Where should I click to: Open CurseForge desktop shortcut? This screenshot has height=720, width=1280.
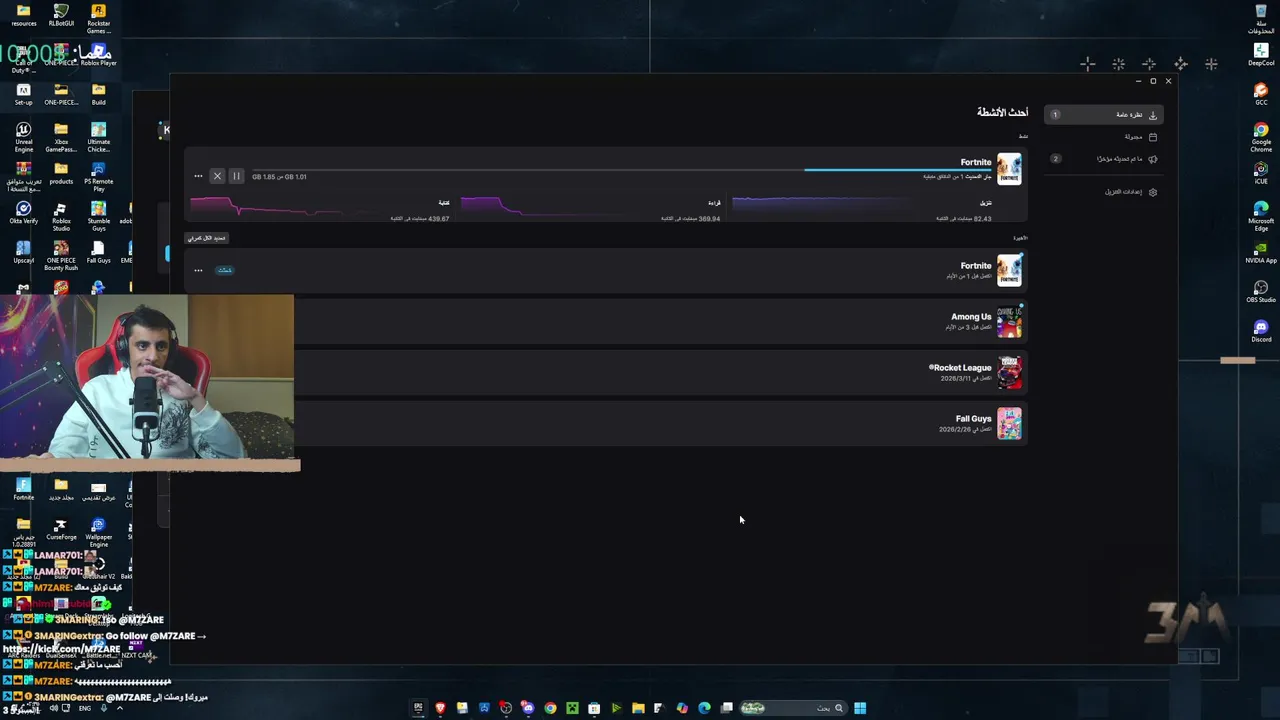pyautogui.click(x=61, y=529)
